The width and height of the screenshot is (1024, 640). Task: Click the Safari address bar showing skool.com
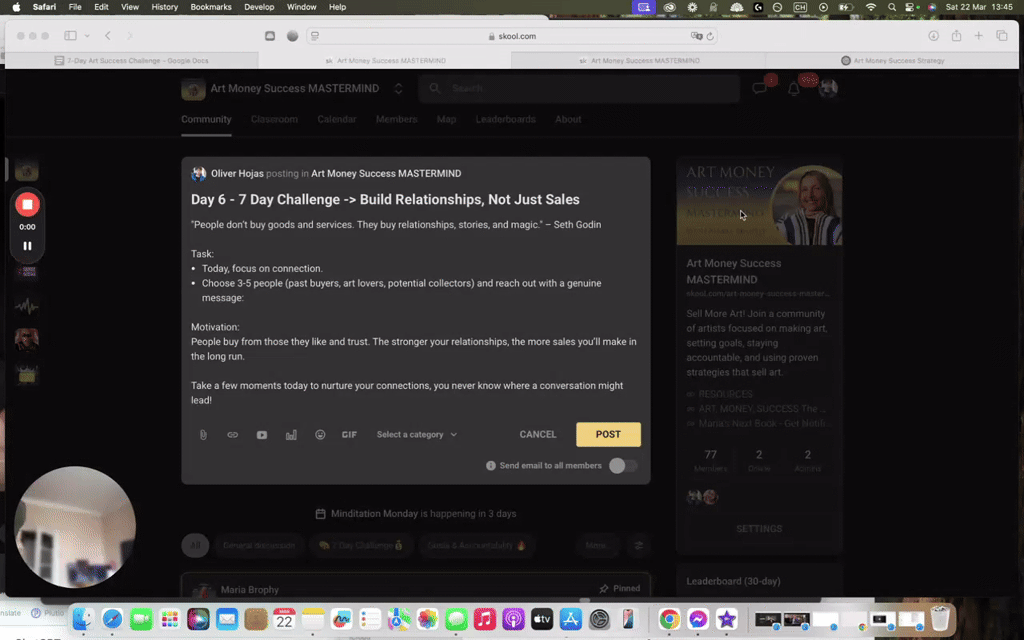click(x=513, y=36)
